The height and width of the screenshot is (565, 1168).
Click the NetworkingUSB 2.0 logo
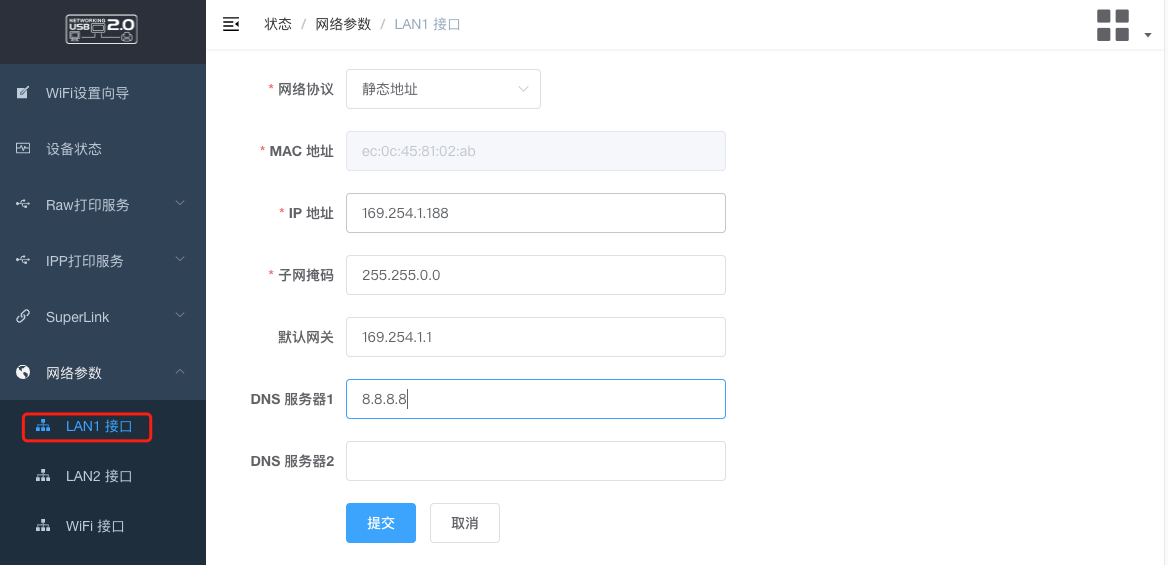(x=101, y=29)
